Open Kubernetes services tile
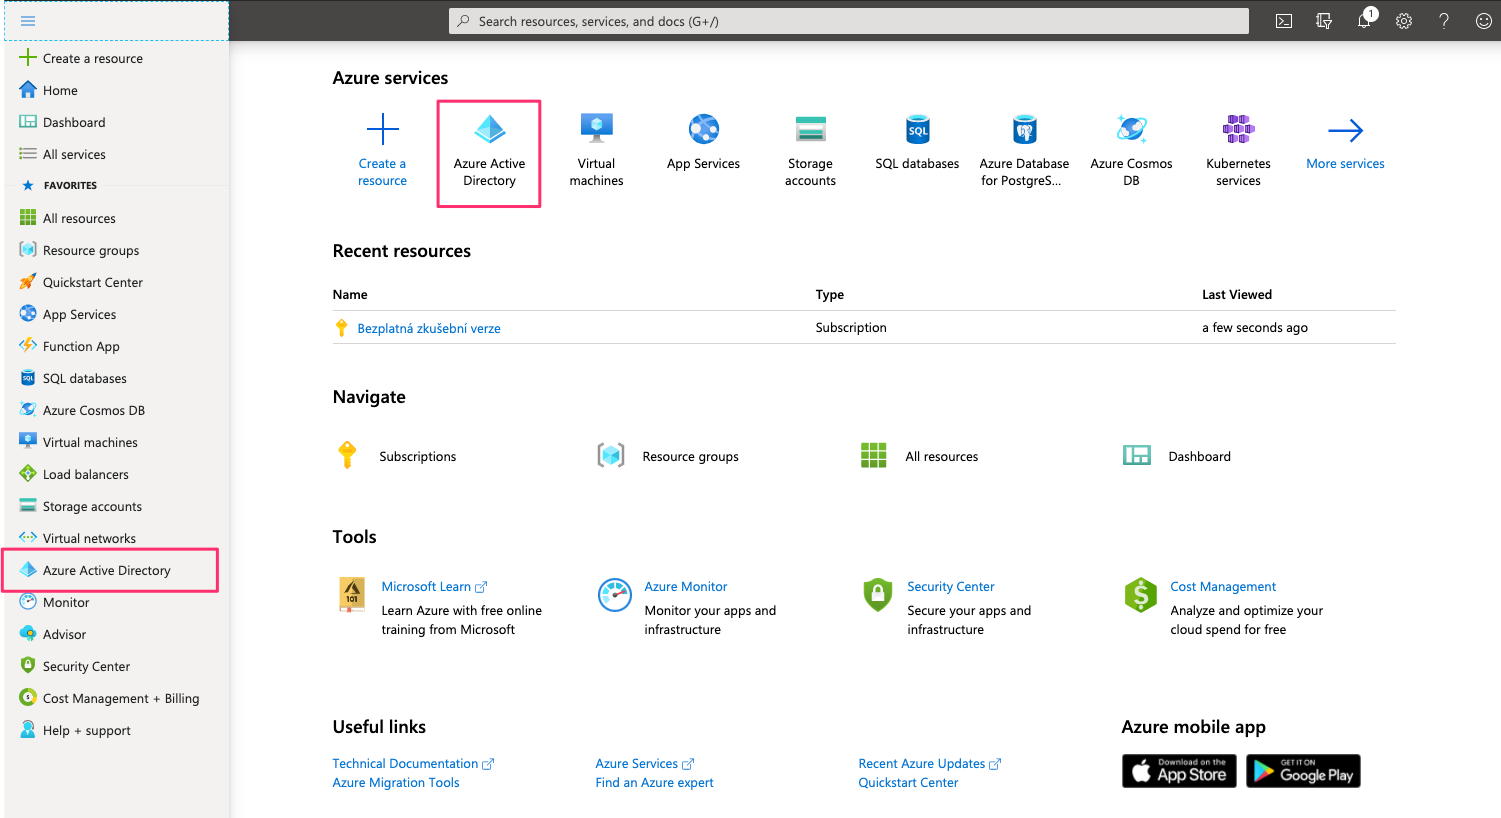The height and width of the screenshot is (818, 1501). [1238, 152]
